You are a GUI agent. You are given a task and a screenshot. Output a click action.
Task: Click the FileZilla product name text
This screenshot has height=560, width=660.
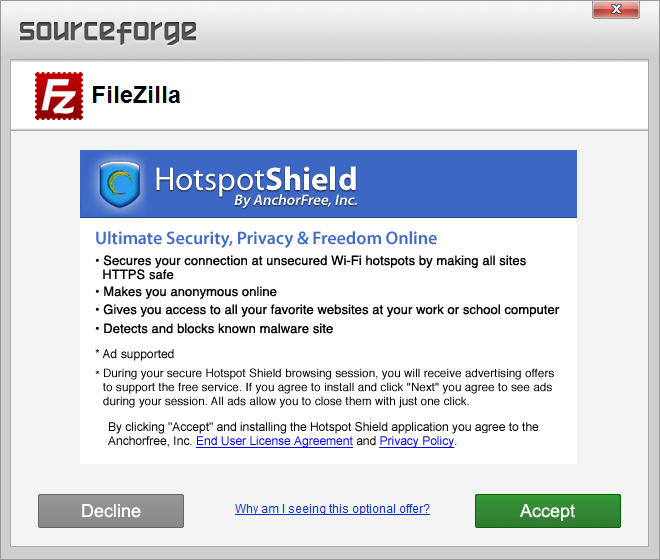click(136, 95)
